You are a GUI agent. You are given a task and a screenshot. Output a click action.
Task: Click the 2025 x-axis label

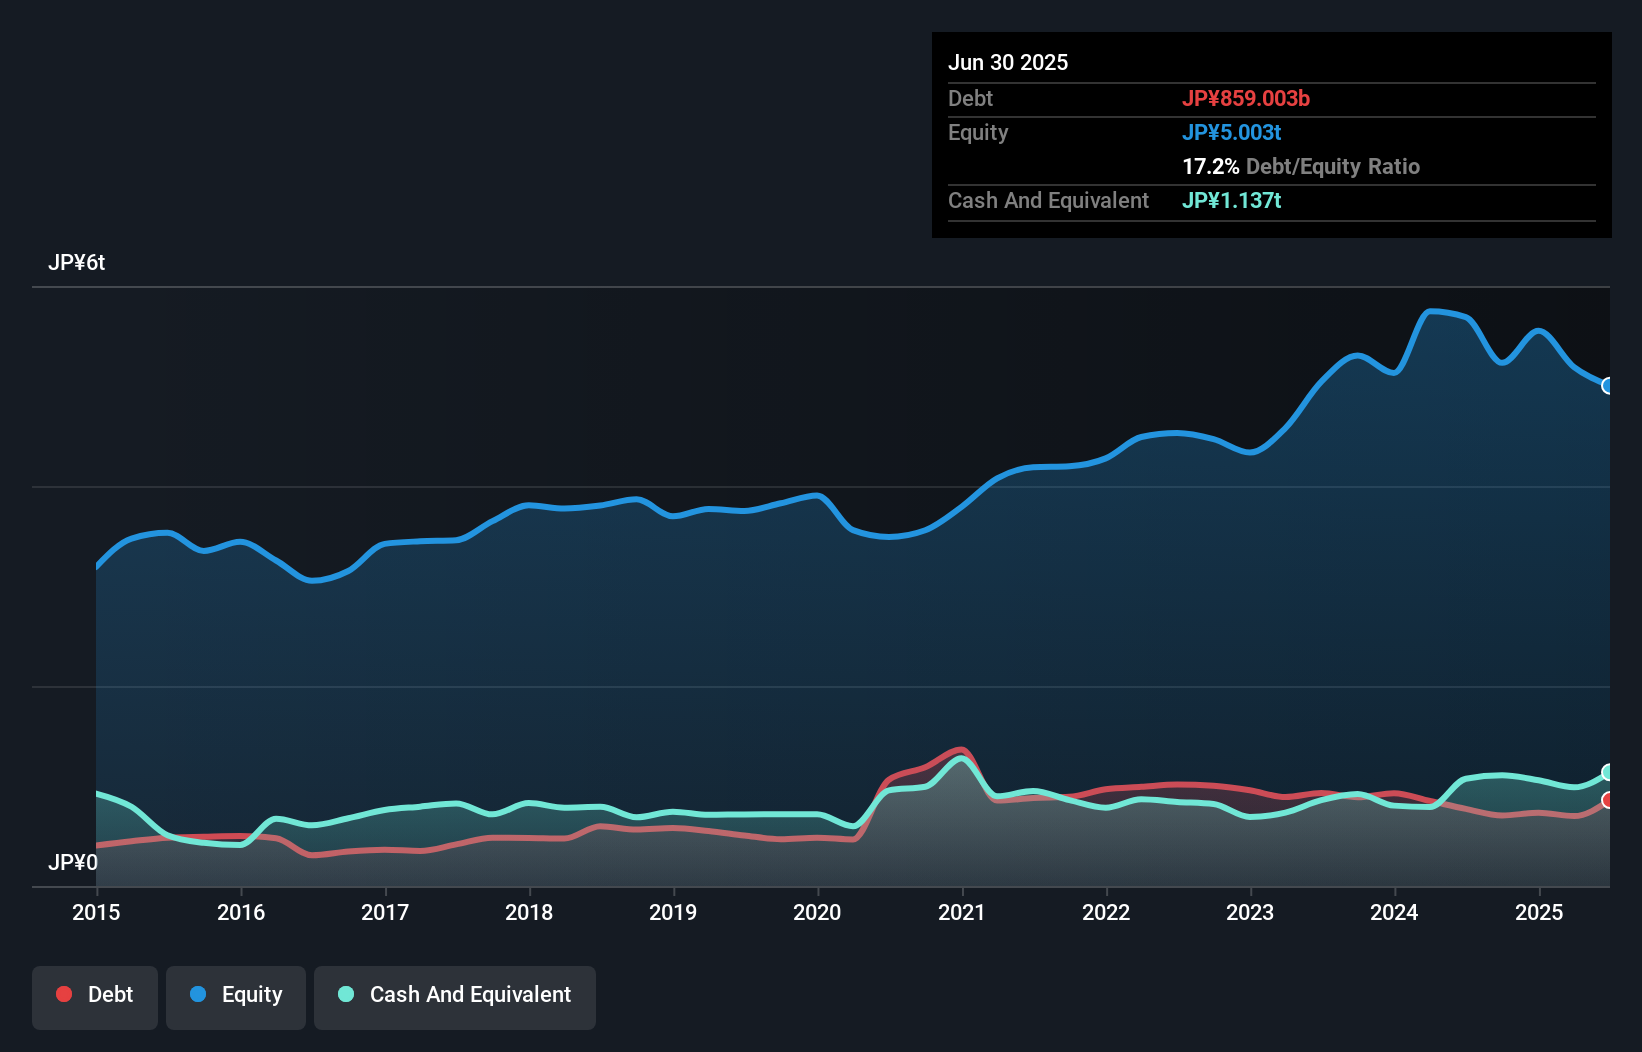[1539, 912]
